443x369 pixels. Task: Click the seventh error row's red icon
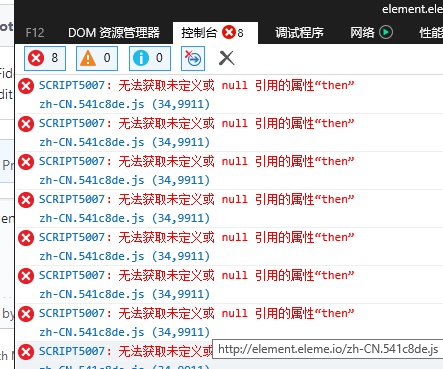26,314
